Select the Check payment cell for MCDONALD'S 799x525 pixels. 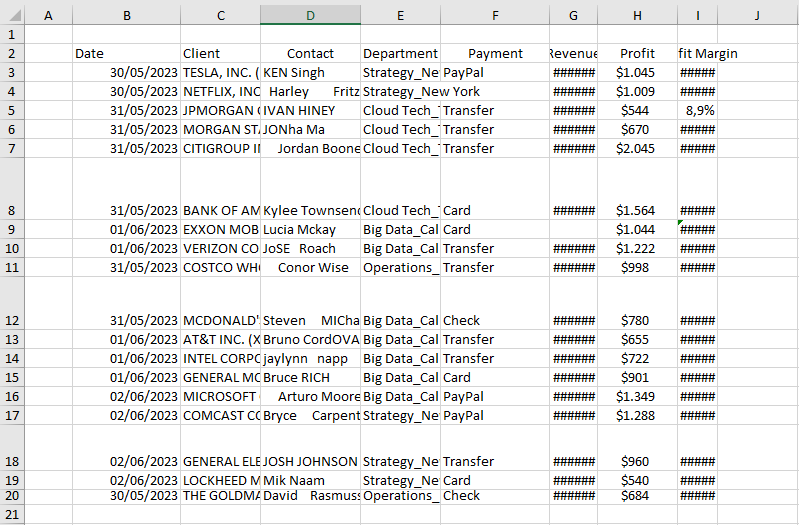[495, 303]
